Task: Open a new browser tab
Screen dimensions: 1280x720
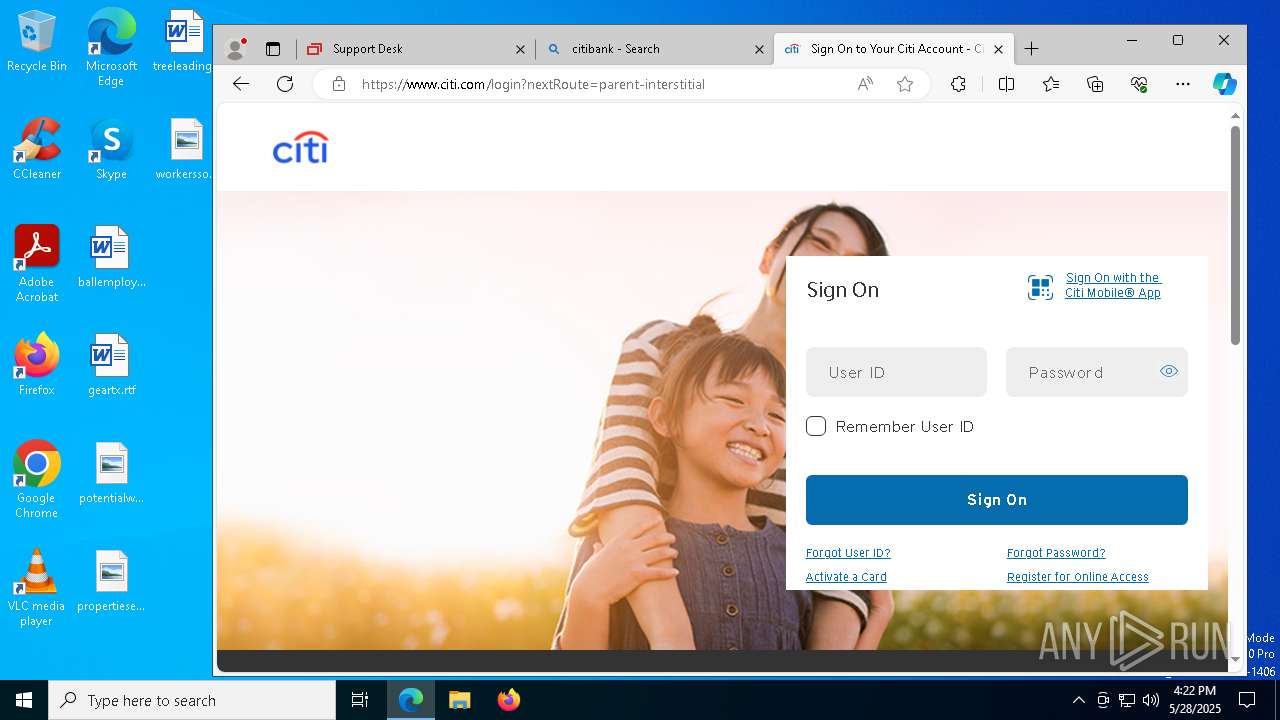Action: point(1032,48)
